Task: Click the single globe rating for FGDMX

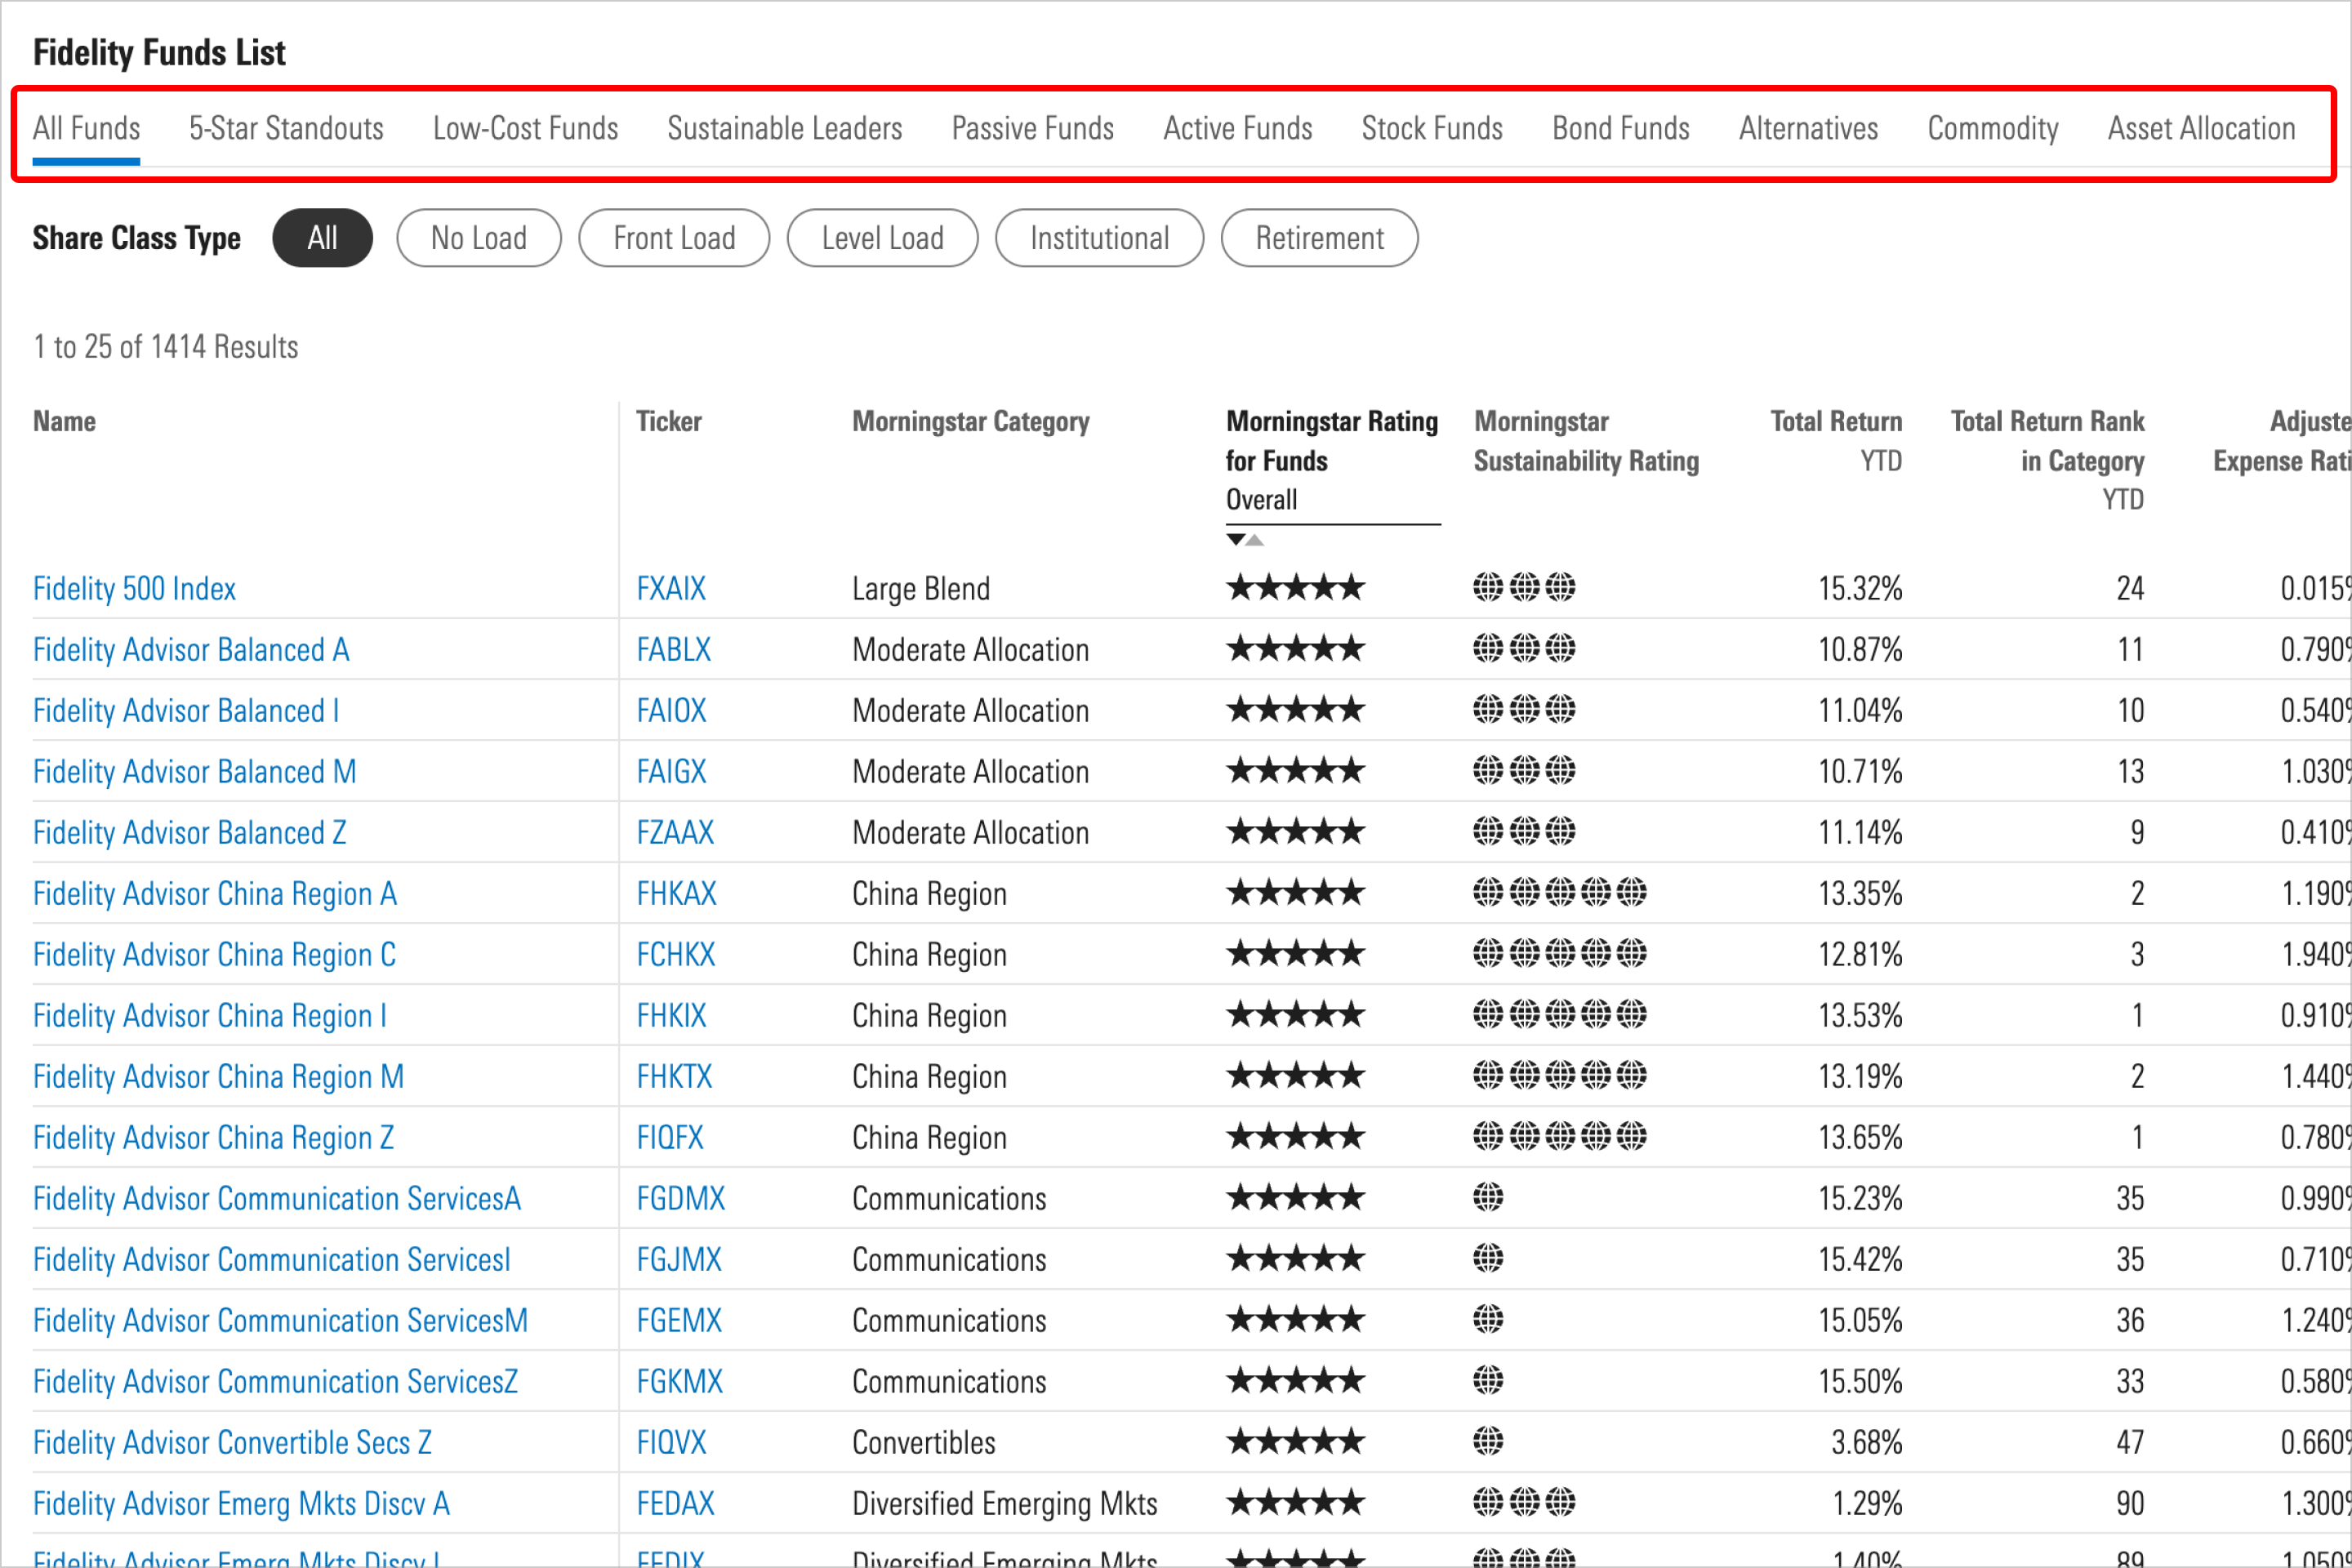Action: coord(1488,1197)
